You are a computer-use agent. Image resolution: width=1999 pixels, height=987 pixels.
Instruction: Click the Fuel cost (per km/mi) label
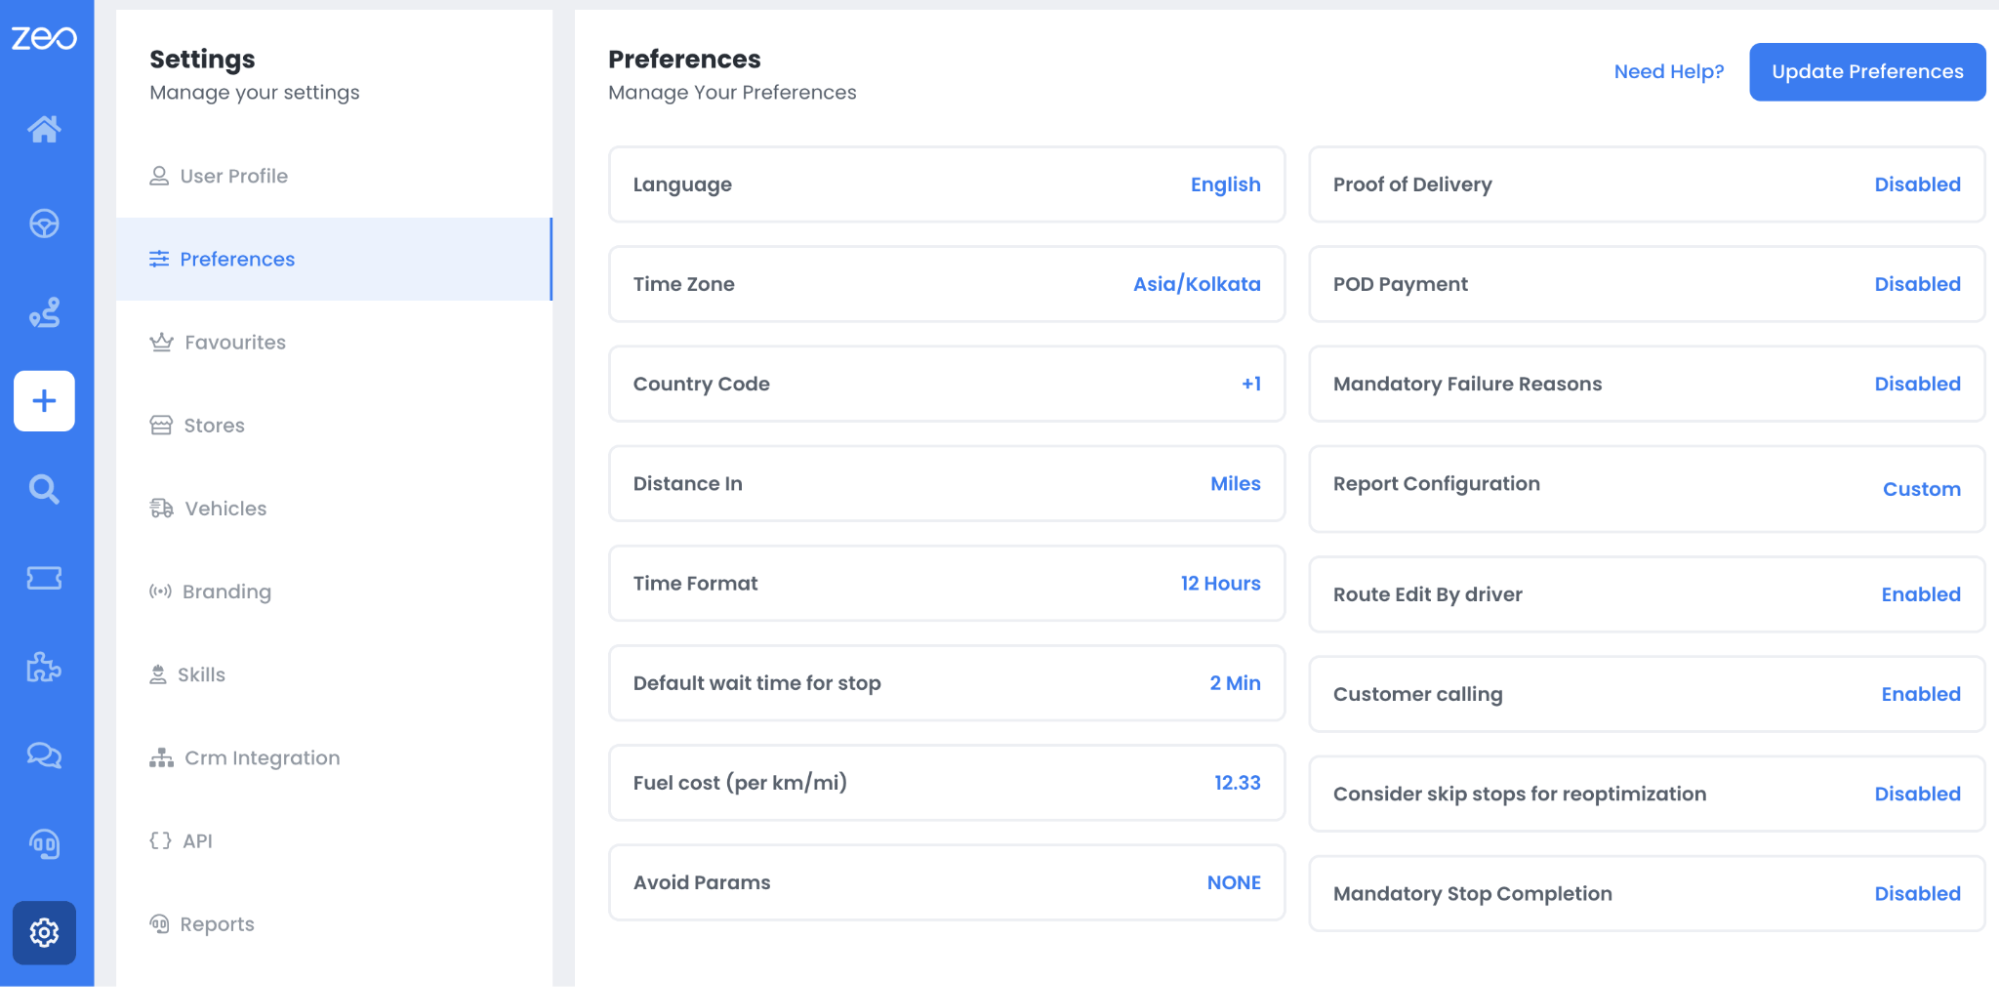coord(740,783)
